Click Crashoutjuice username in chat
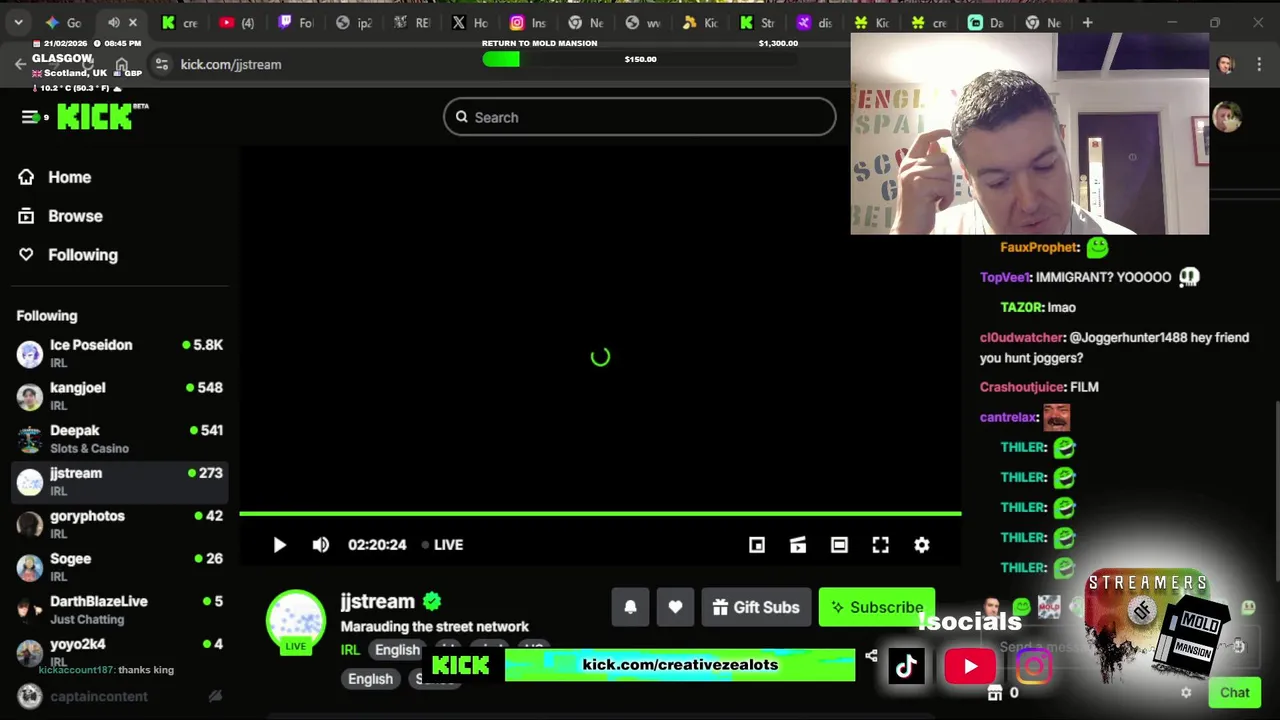The height and width of the screenshot is (720, 1280). click(1022, 387)
